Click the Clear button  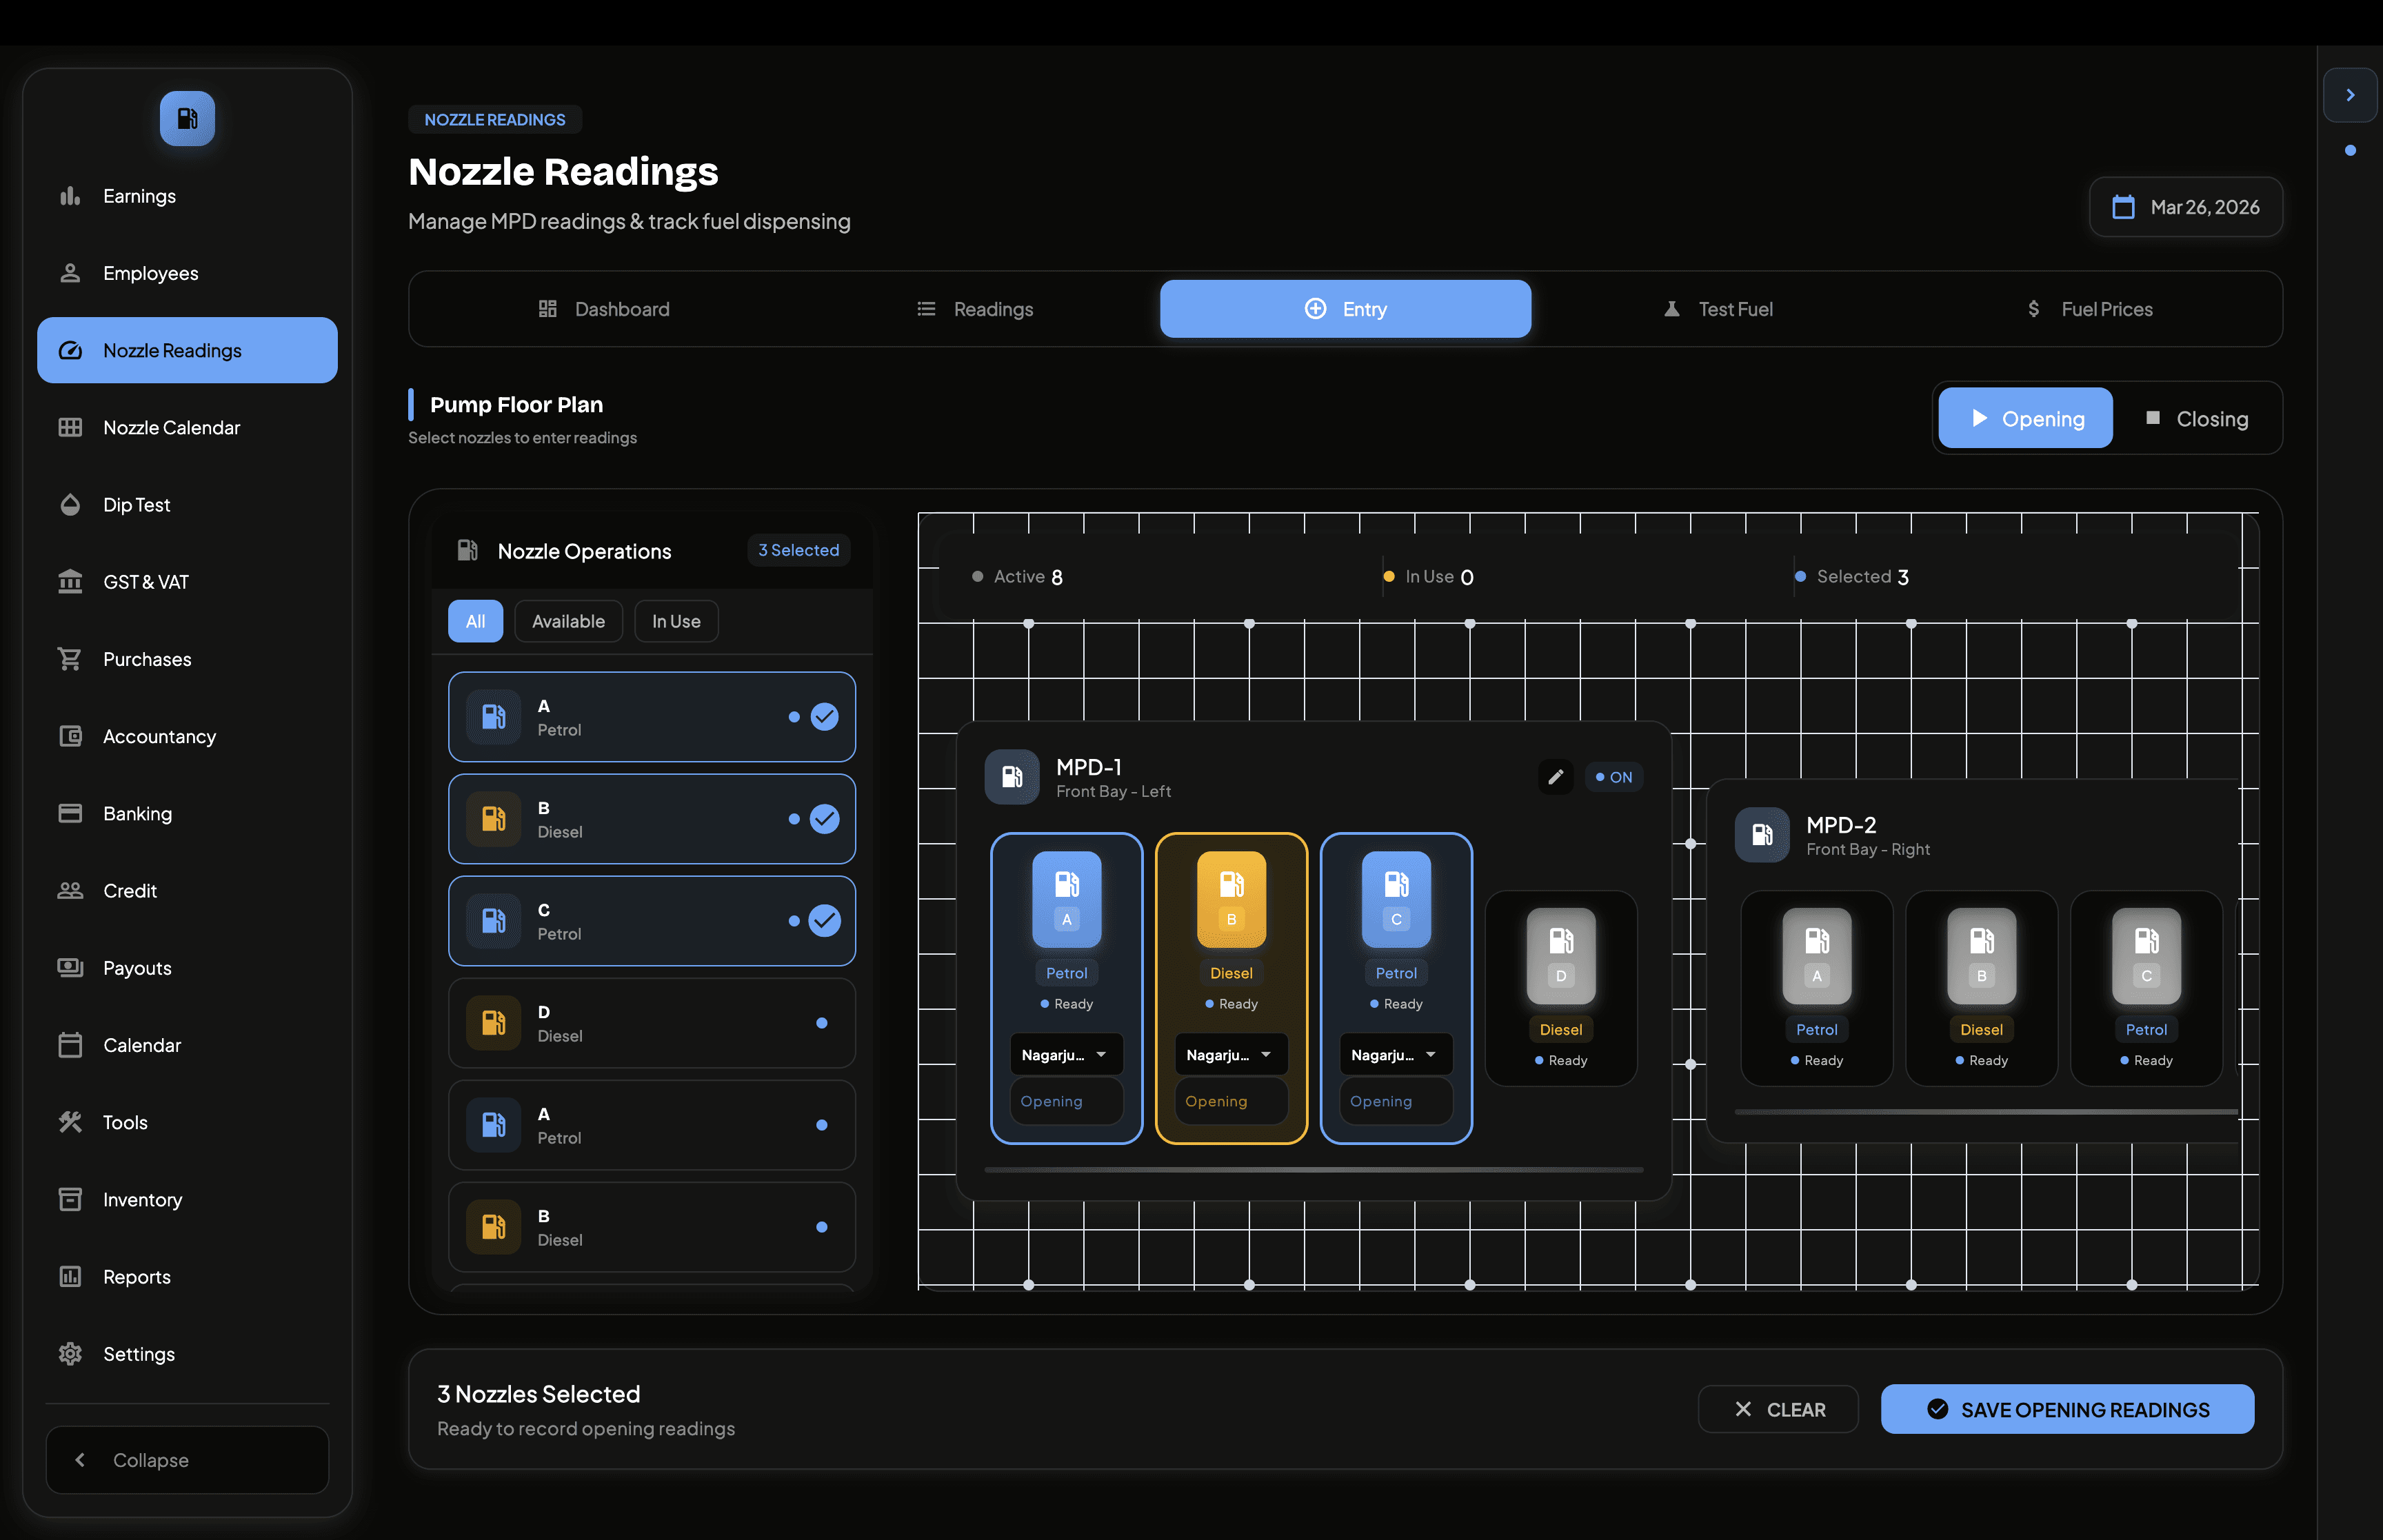pyautogui.click(x=1778, y=1409)
